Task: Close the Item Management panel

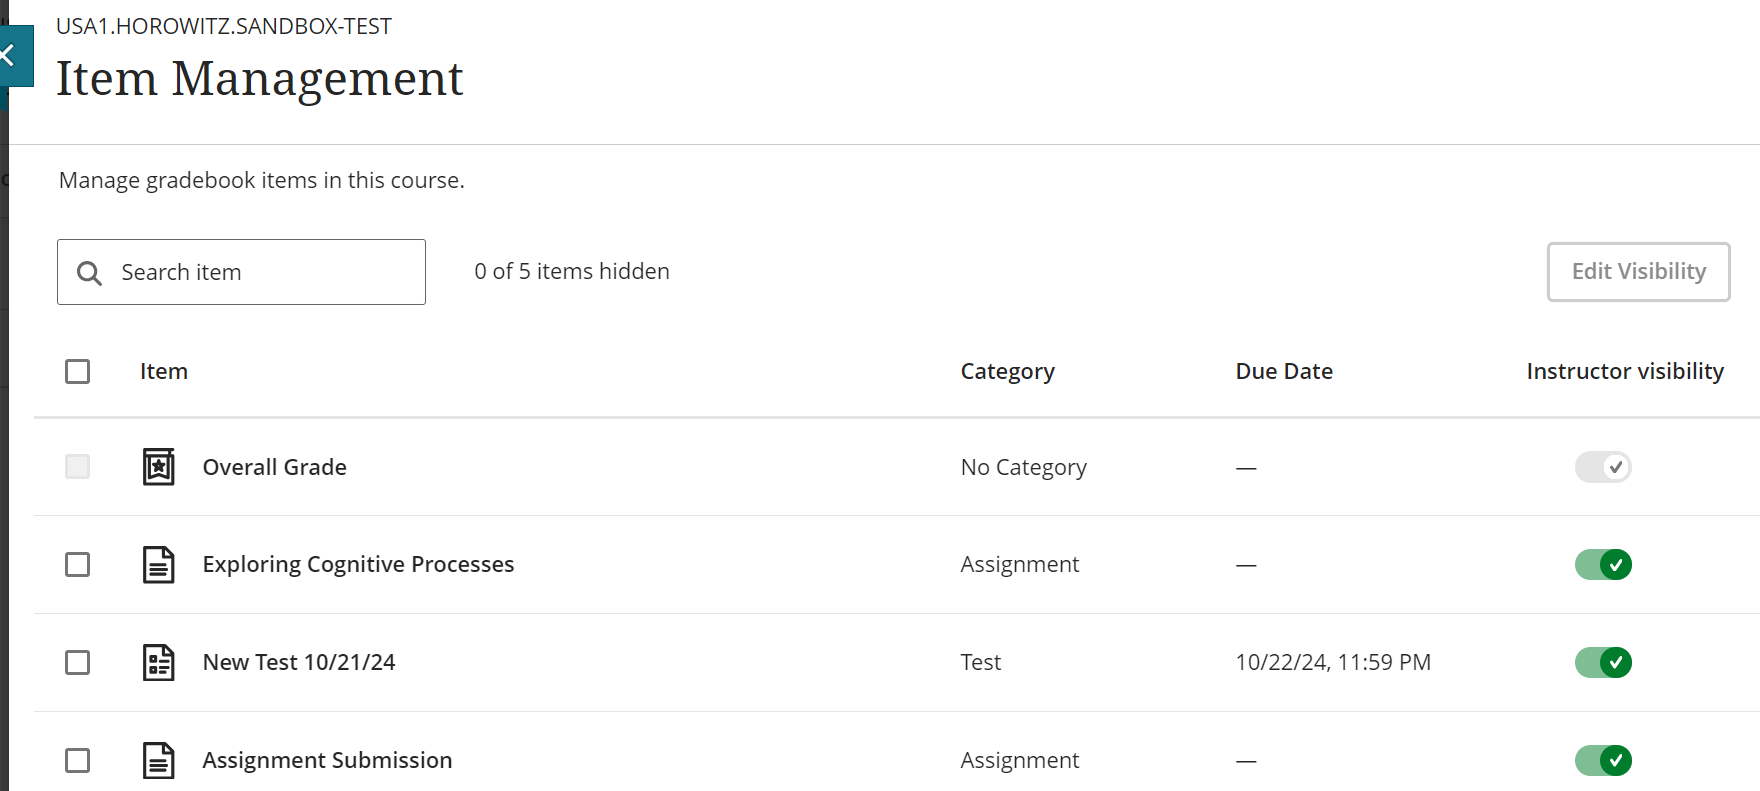Action: [x=10, y=55]
